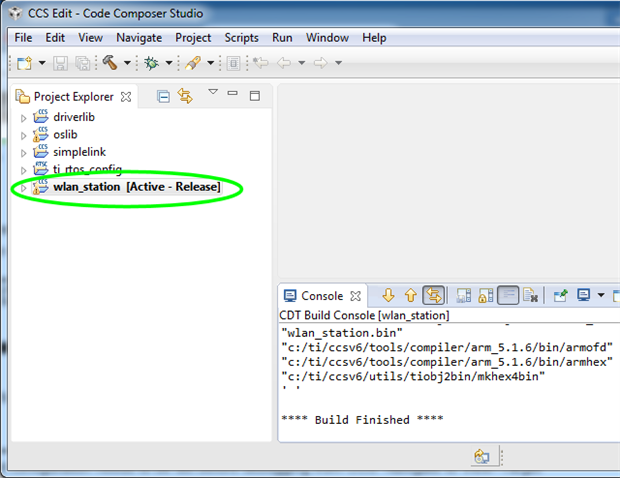The height and width of the screenshot is (478, 620).
Task: Close the Project Explorer view
Action: coord(126,96)
